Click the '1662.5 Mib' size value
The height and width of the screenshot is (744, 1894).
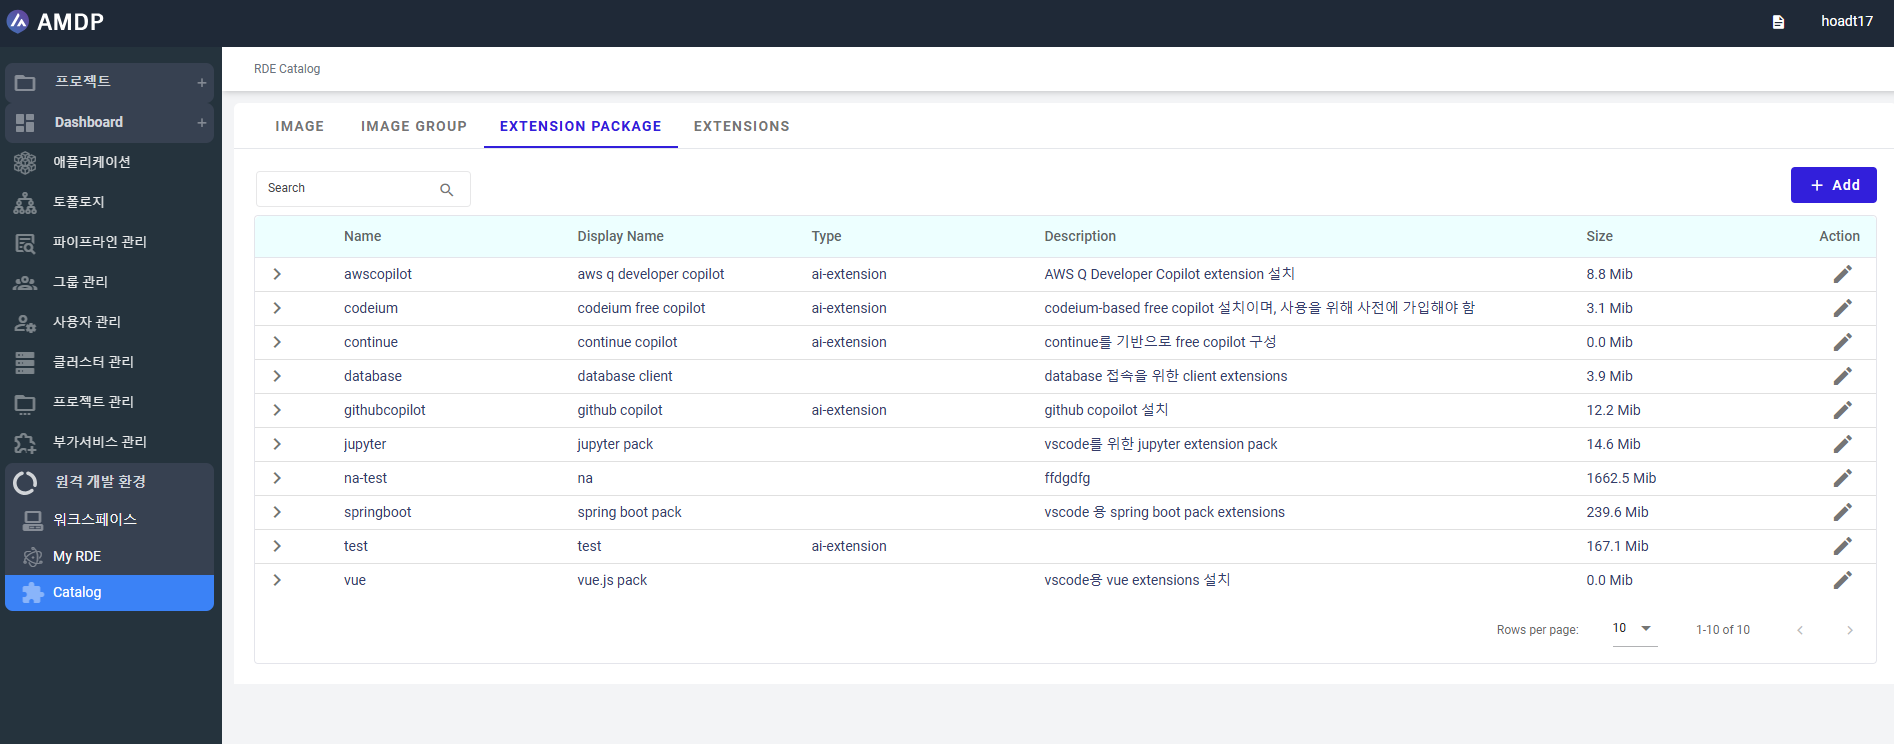coord(1621,478)
